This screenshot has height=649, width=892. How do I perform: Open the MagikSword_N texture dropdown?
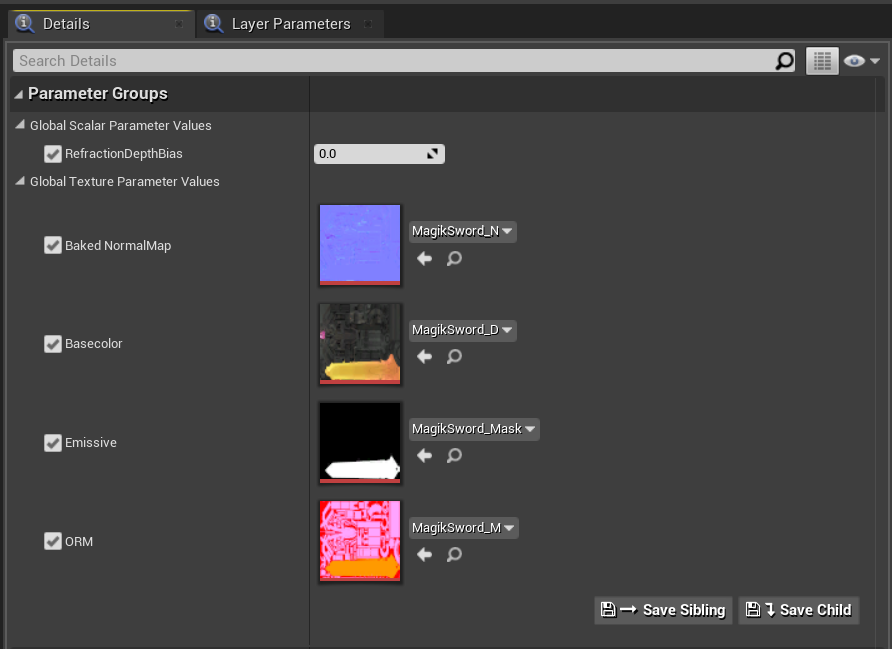click(x=462, y=232)
